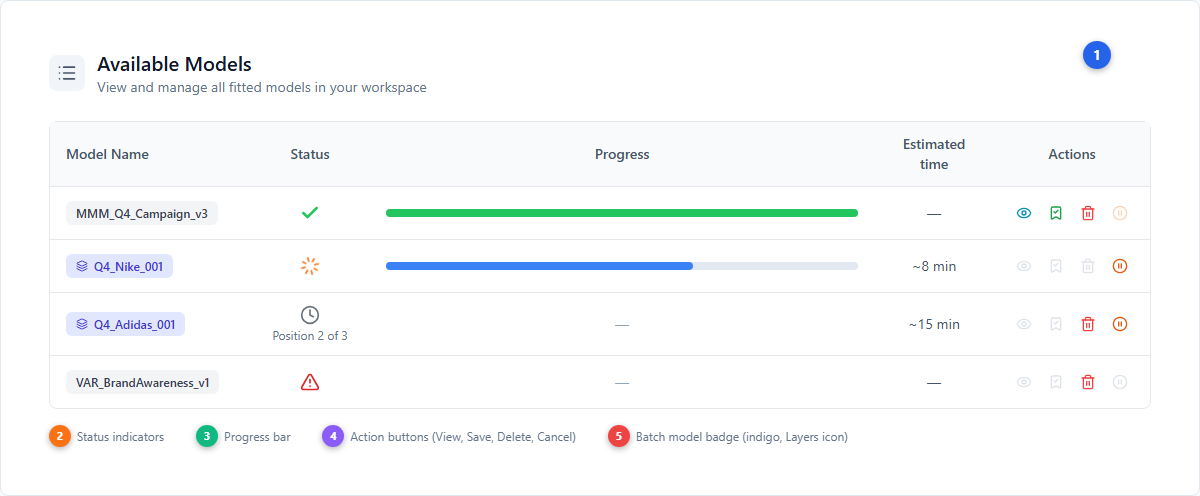
Task: Click the clock queue icon for Q4_Adidas_001
Action: point(310,315)
